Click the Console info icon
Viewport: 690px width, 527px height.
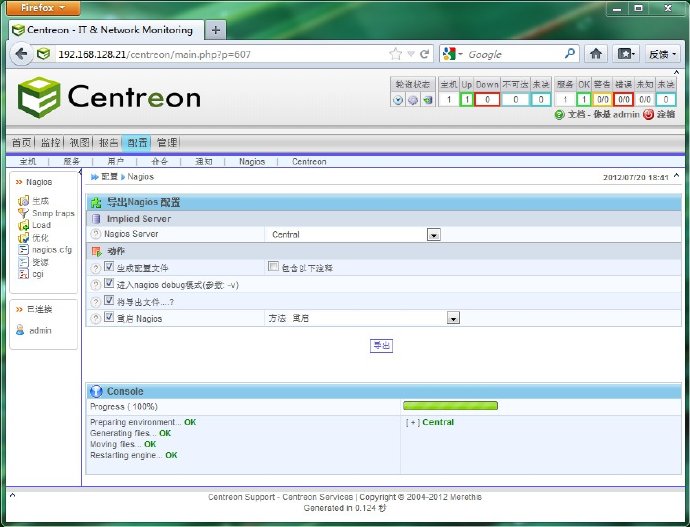click(x=96, y=391)
